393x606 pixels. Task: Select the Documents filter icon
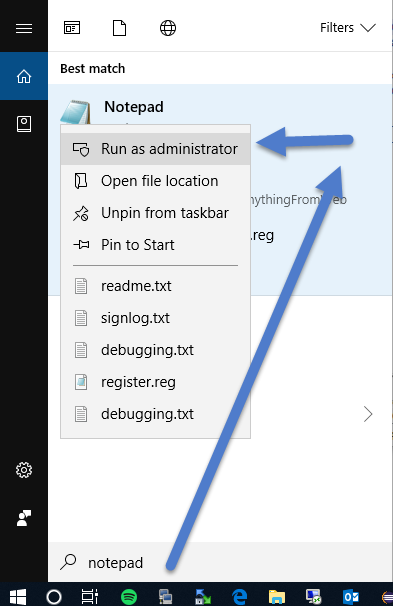pyautogui.click(x=119, y=28)
